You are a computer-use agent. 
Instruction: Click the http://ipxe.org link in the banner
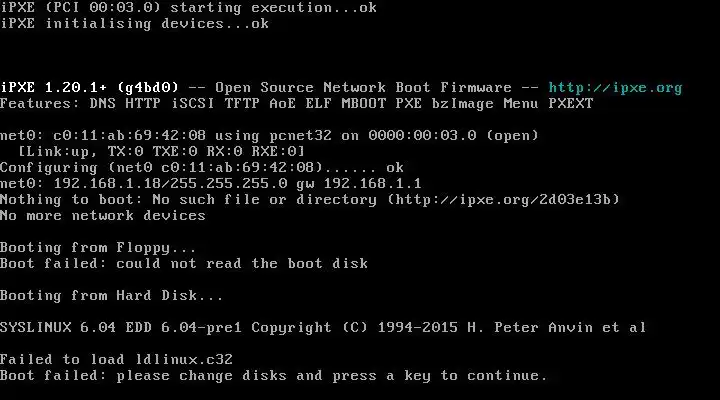[615, 87]
